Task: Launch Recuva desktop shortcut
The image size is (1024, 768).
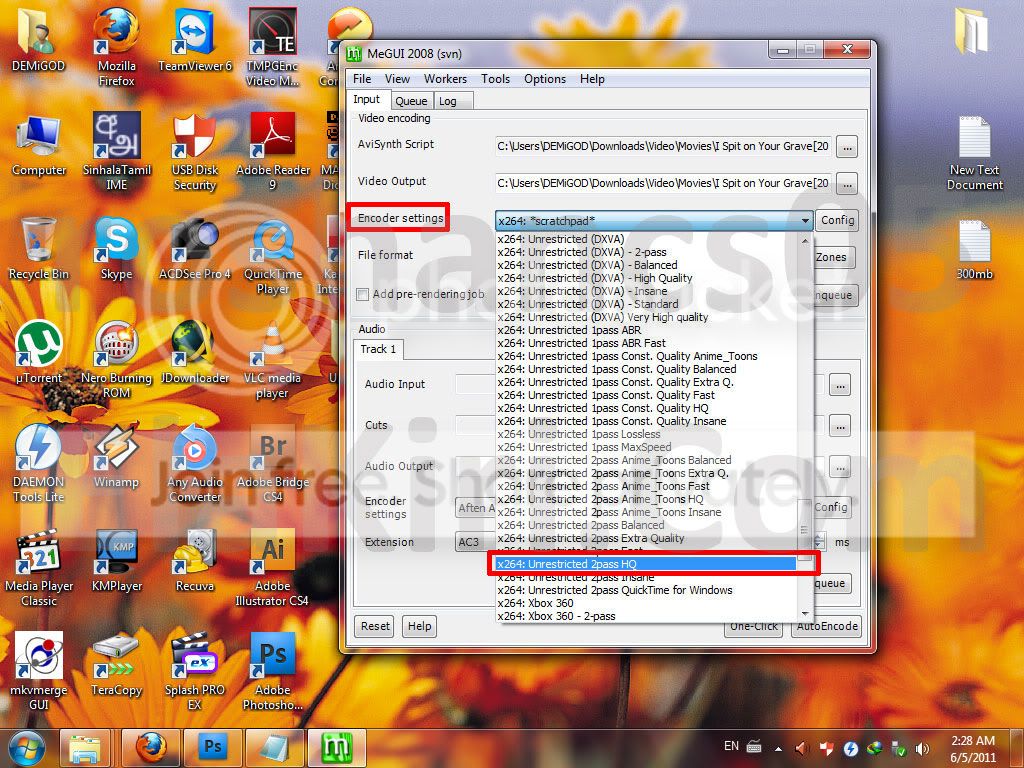Action: point(195,560)
